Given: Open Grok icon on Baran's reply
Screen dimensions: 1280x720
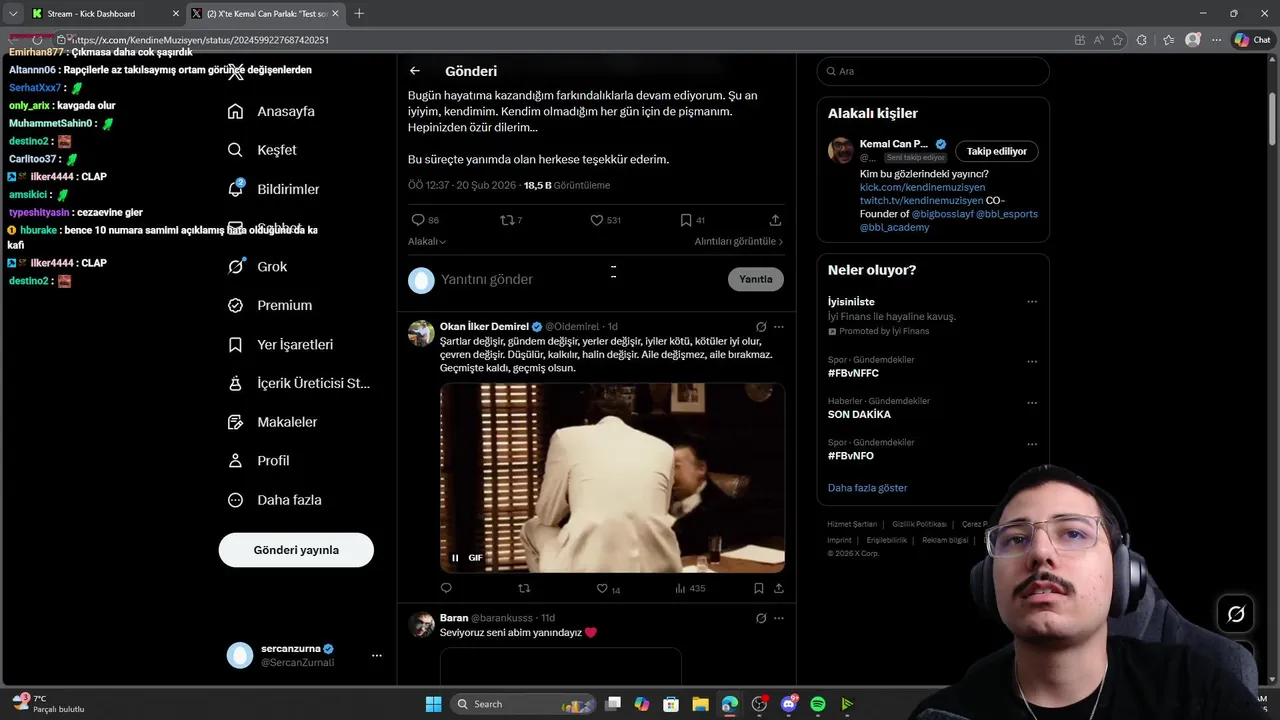Looking at the screenshot, I should (761, 618).
